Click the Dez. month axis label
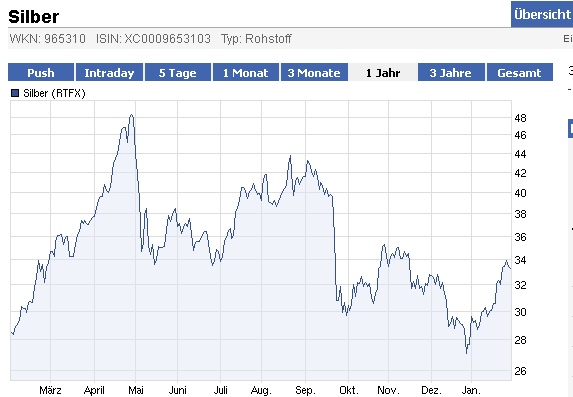The height and width of the screenshot is (397, 573). [431, 390]
